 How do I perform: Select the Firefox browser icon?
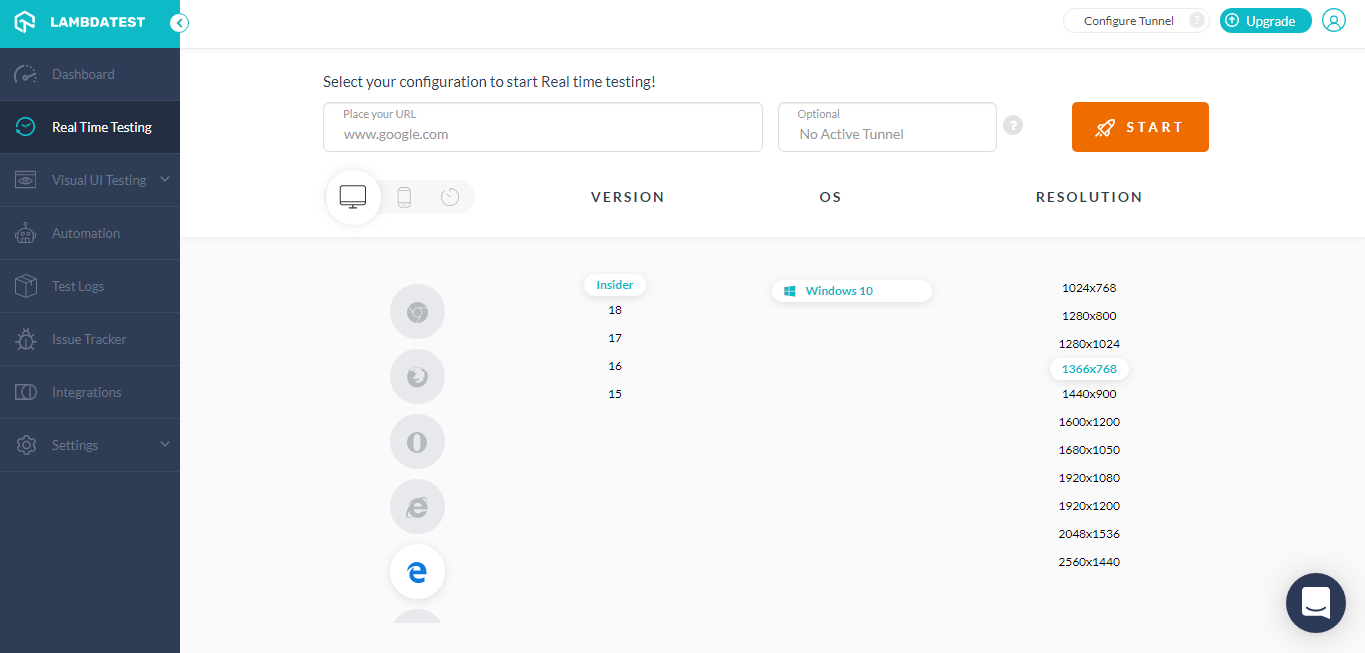(x=417, y=376)
